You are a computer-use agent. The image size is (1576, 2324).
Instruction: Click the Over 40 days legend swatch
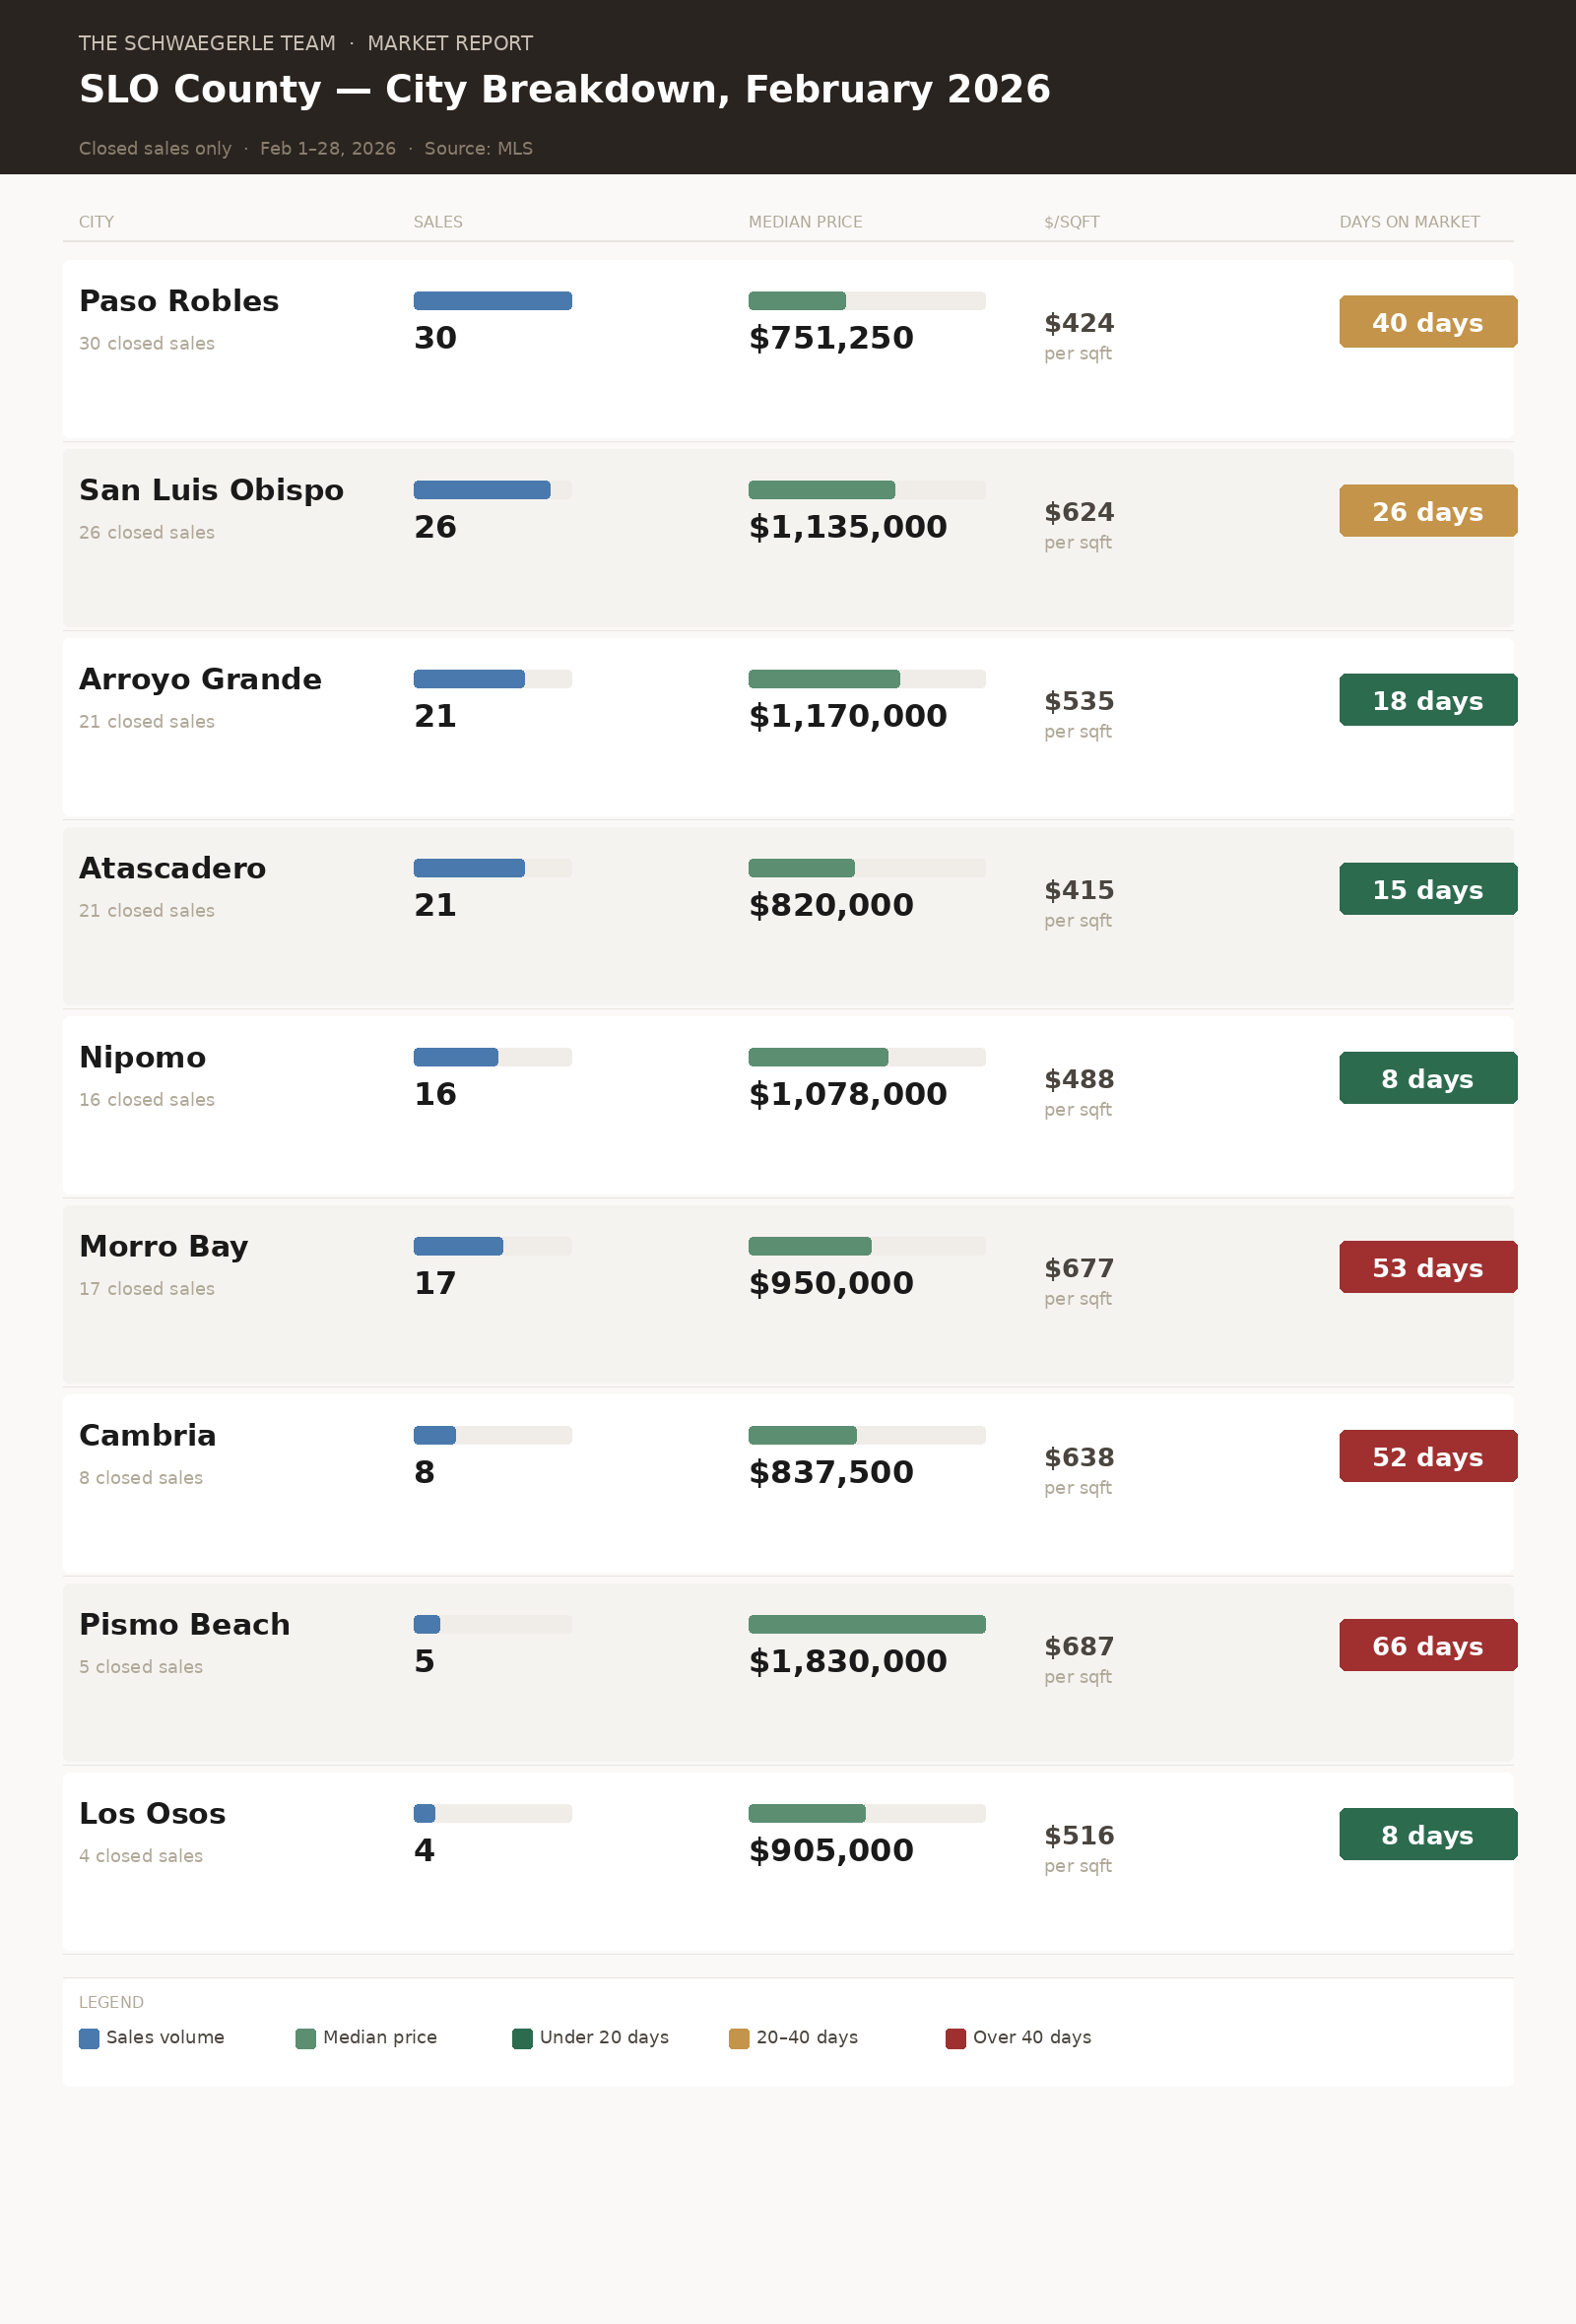pyautogui.click(x=956, y=2038)
